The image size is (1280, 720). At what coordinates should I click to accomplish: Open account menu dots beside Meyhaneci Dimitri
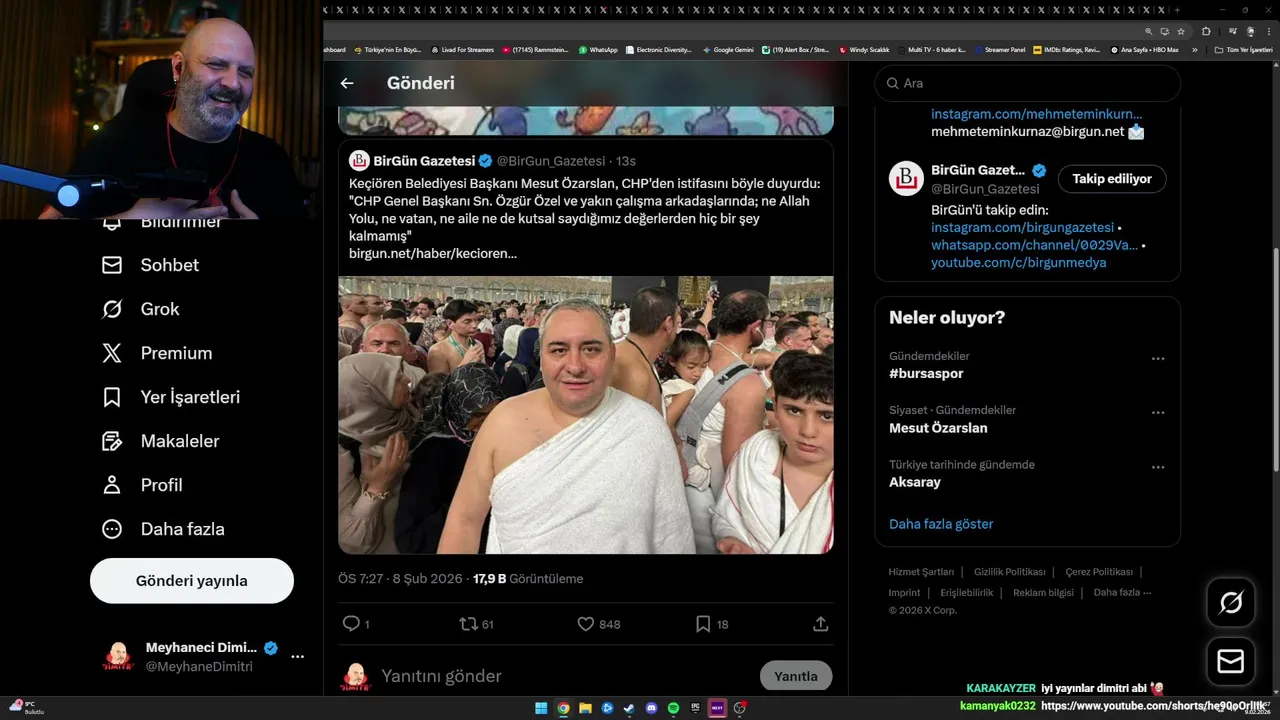point(297,656)
